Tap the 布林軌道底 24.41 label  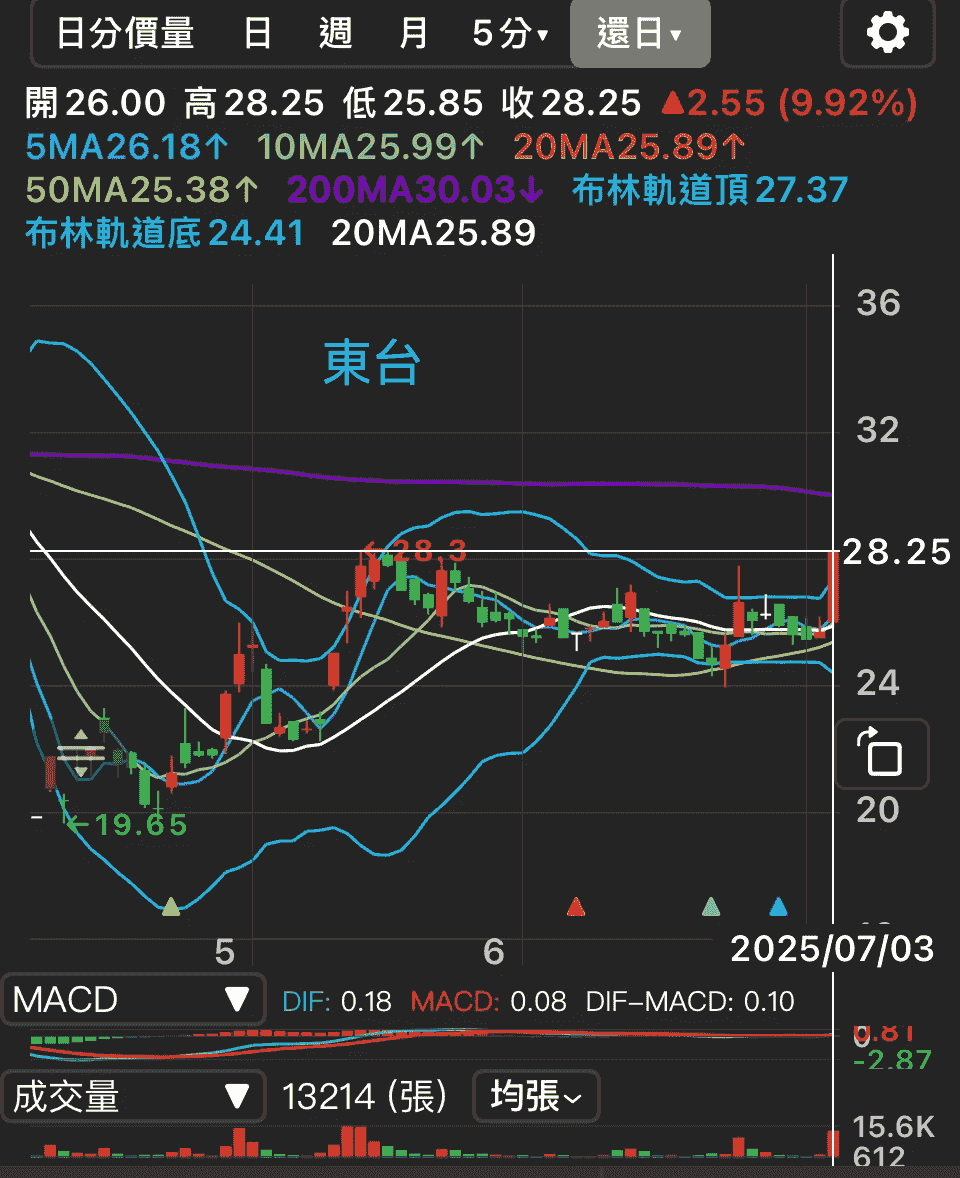[x=164, y=234]
